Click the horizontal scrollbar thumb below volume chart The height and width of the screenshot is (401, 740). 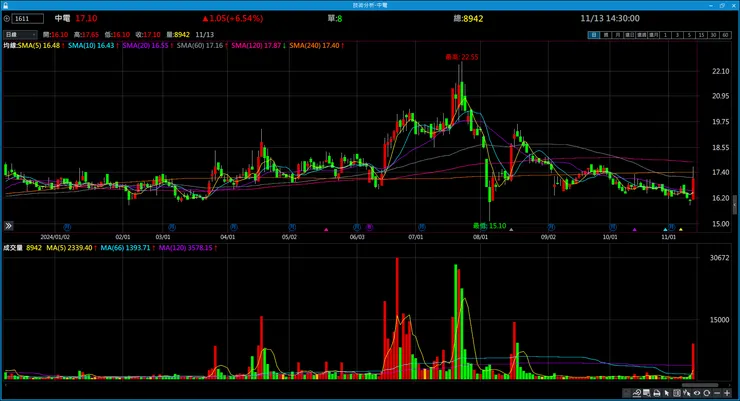click(700, 385)
